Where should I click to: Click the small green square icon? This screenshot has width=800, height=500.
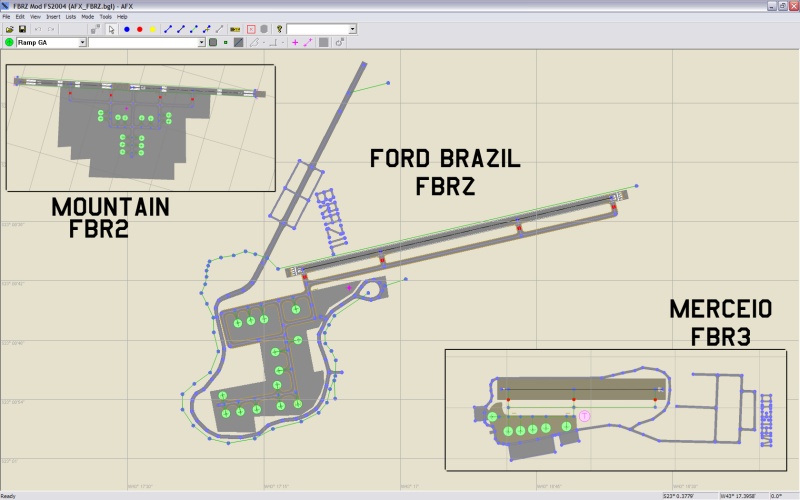226,42
